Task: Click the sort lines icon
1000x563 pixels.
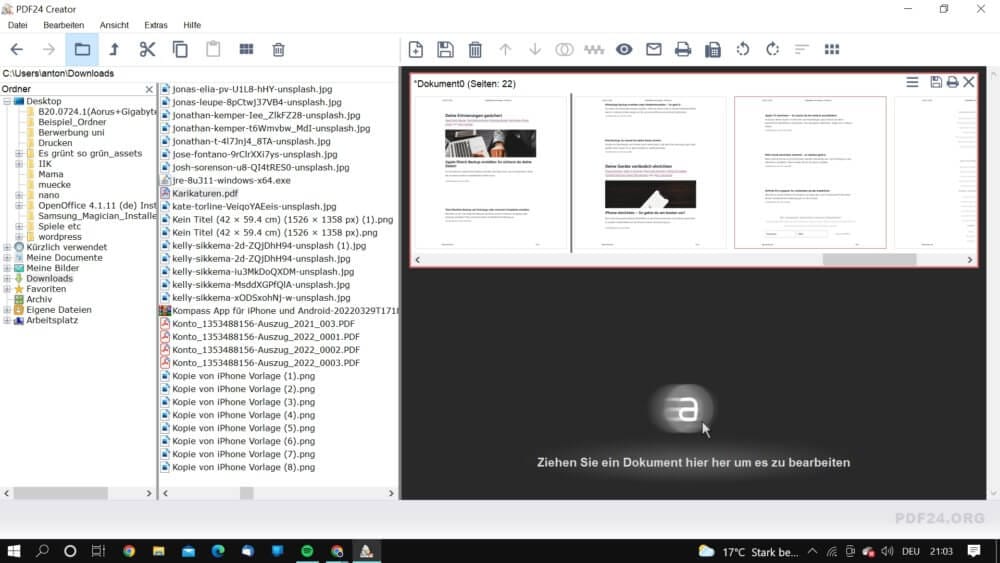Action: (x=802, y=49)
